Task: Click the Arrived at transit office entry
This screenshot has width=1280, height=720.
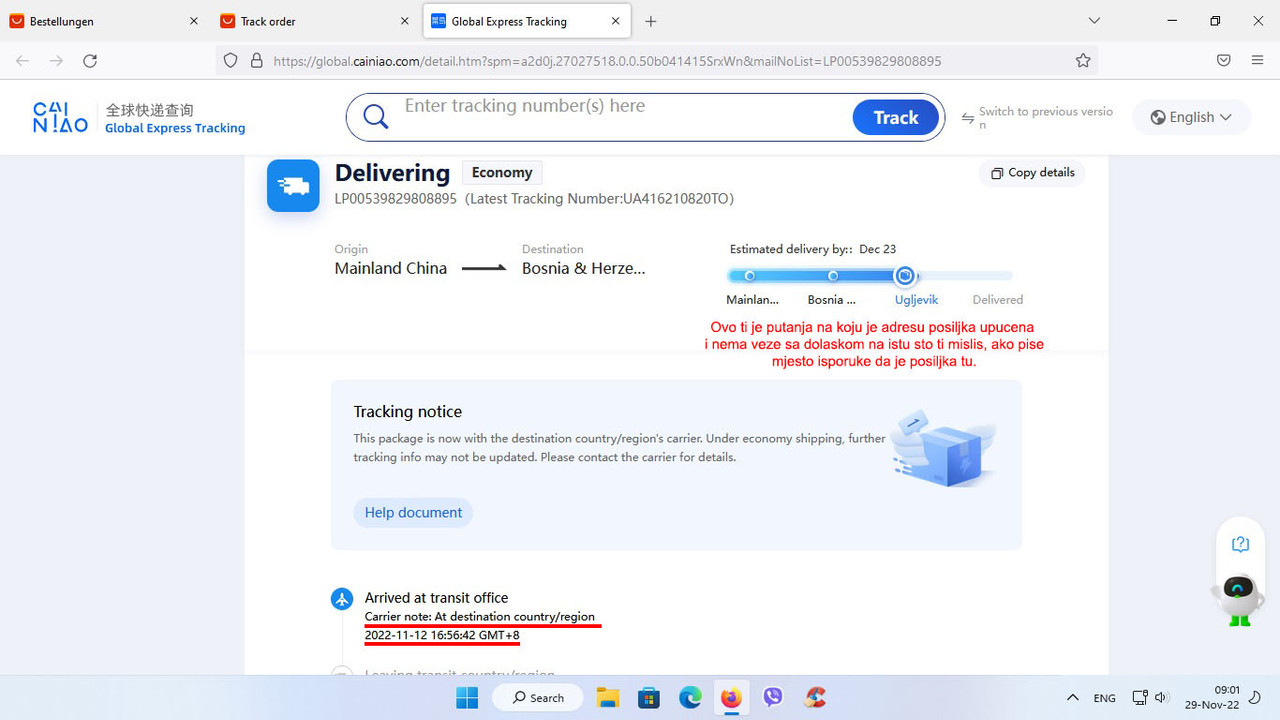Action: point(436,597)
